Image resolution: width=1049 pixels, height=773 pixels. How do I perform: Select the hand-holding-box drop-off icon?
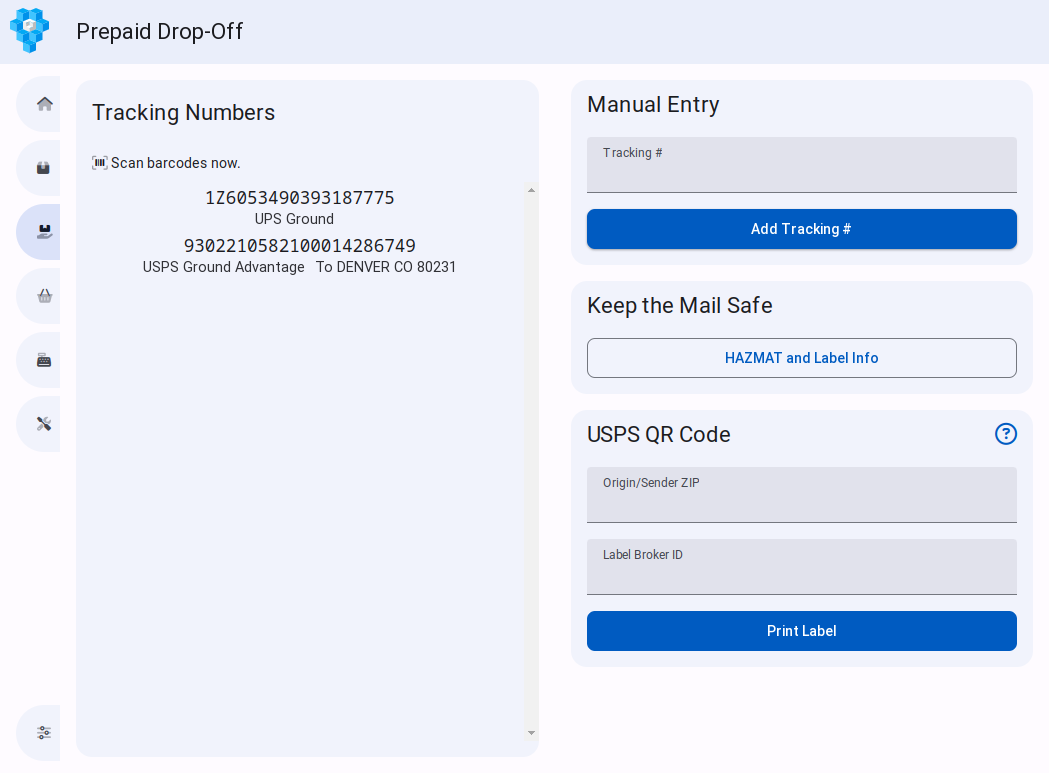pos(44,232)
